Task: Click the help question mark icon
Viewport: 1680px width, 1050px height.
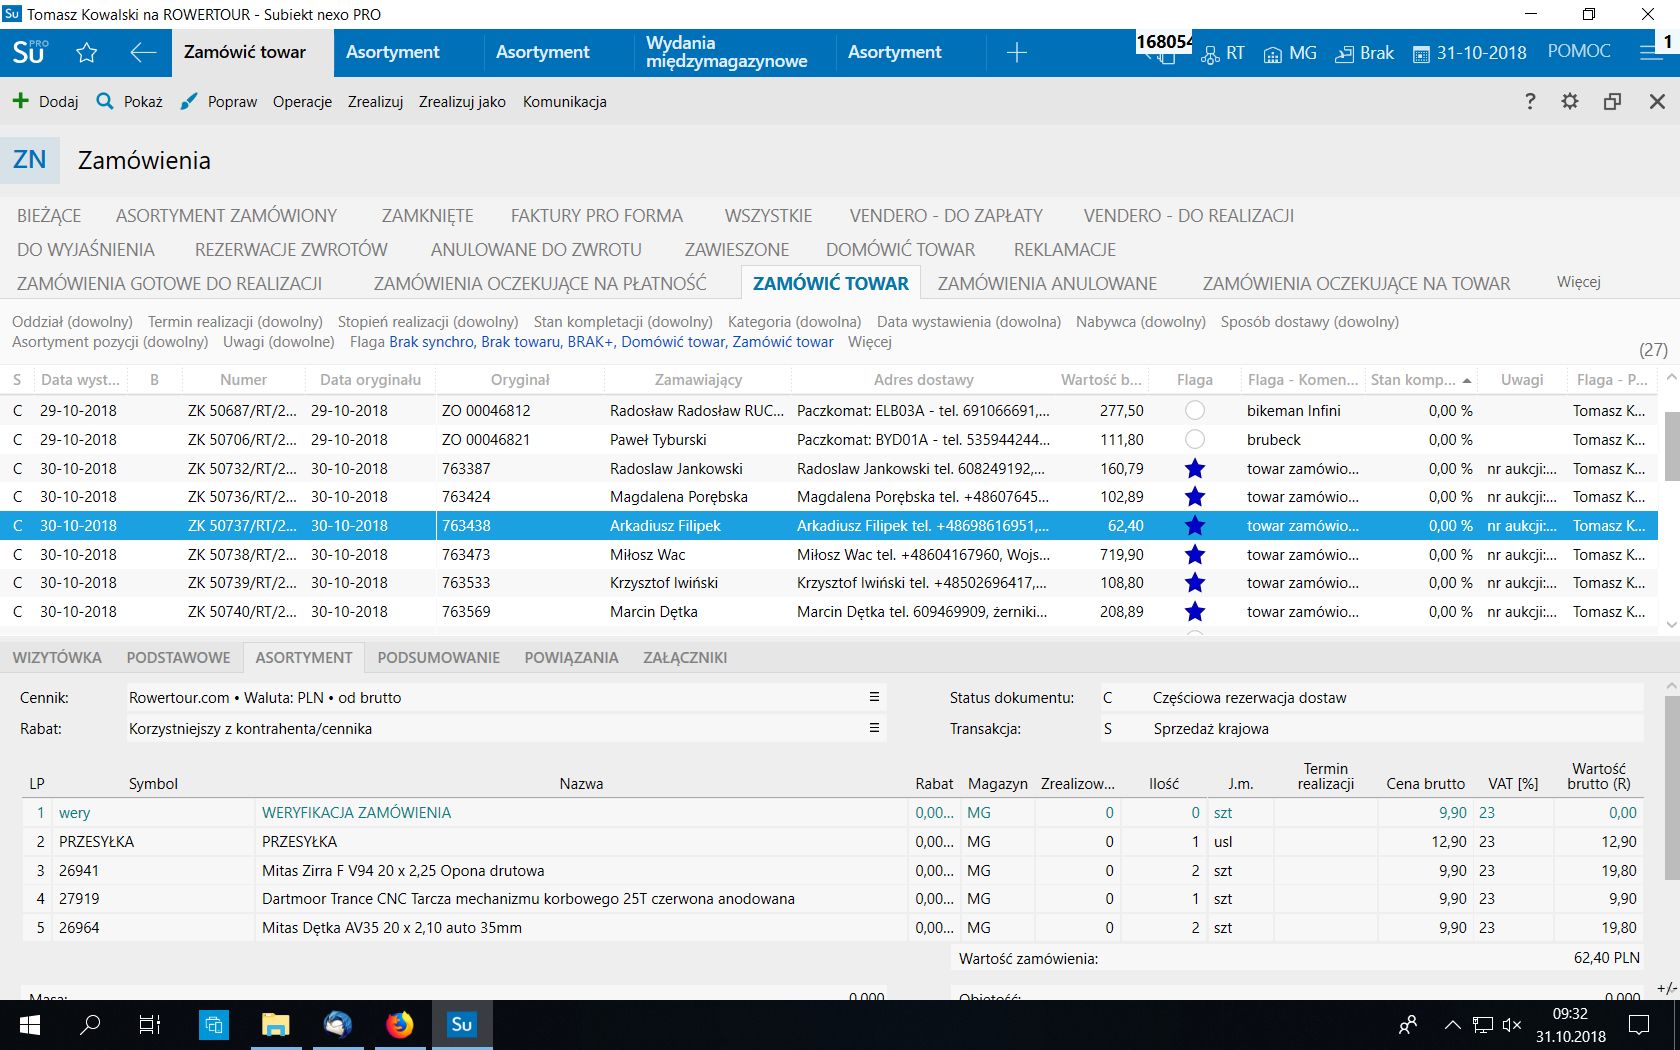Action: (1530, 101)
